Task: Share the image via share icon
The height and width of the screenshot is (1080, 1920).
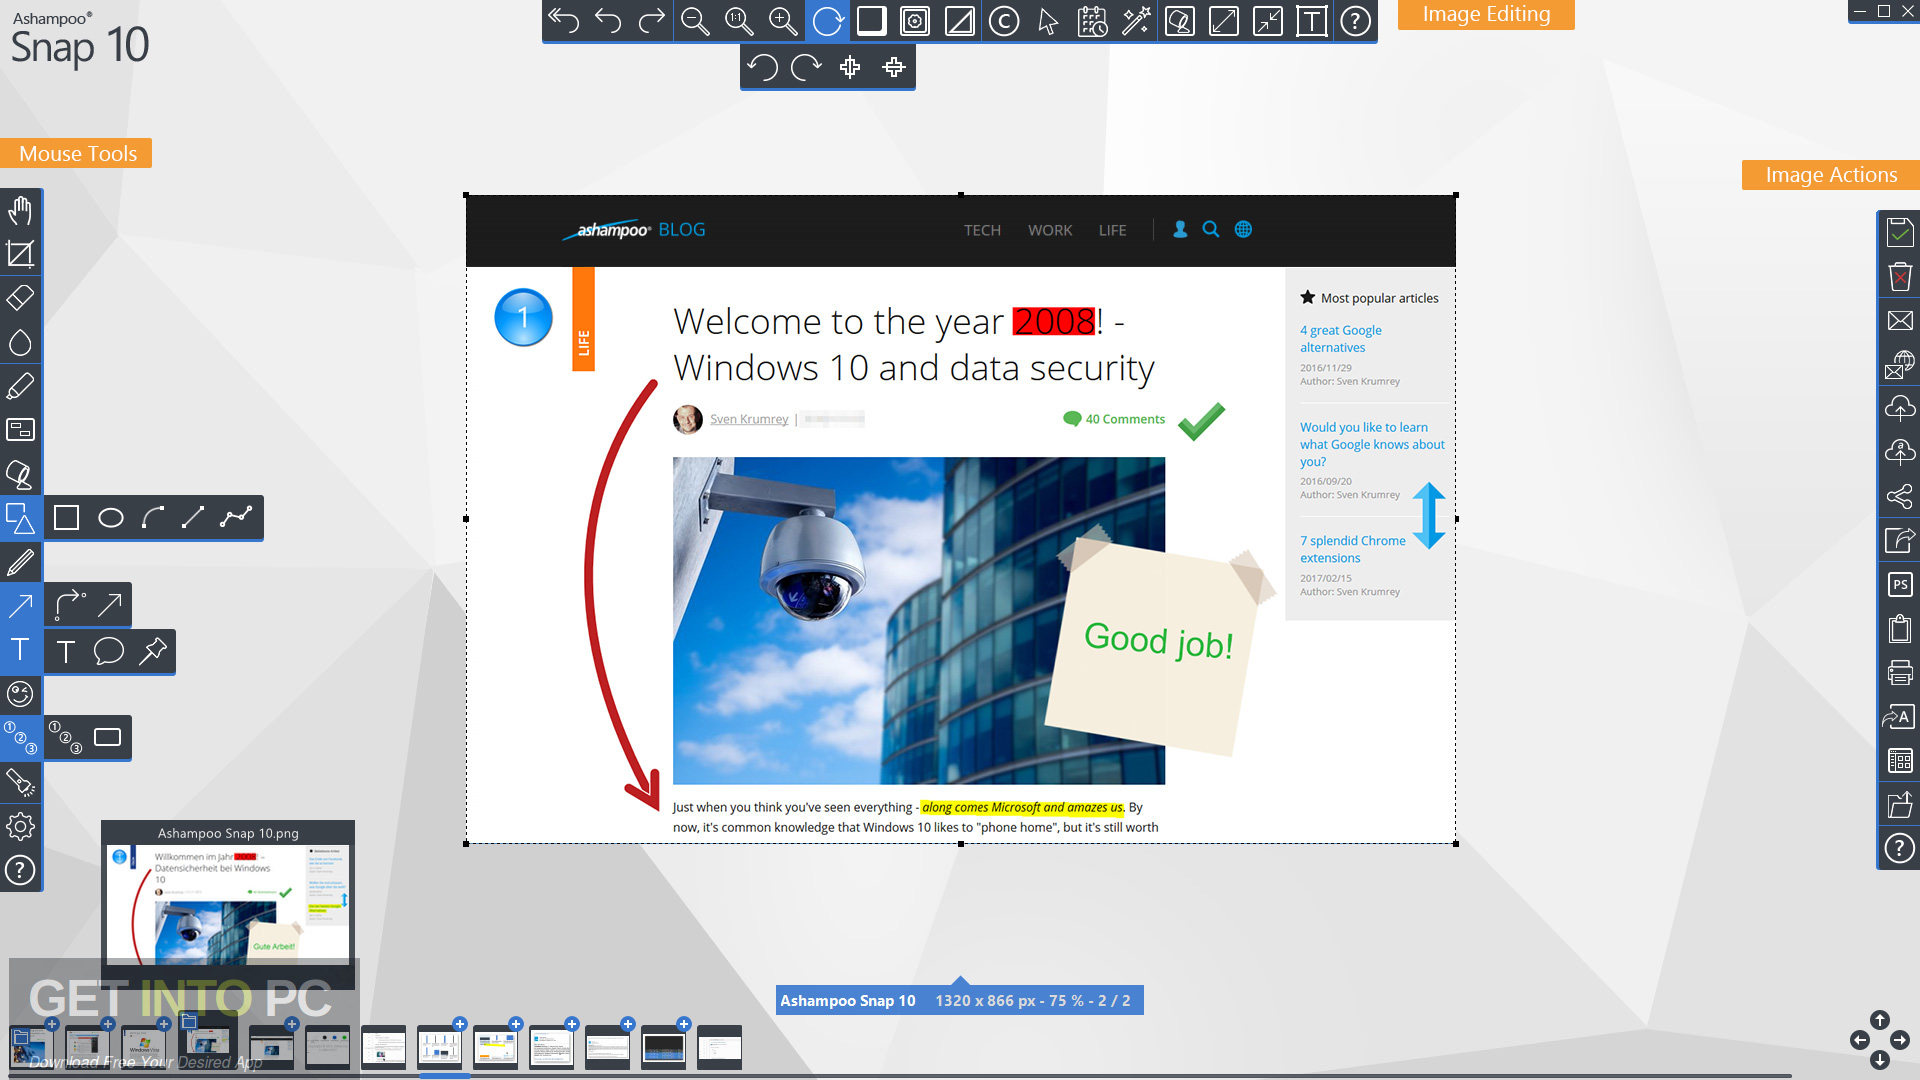Action: [1900, 497]
